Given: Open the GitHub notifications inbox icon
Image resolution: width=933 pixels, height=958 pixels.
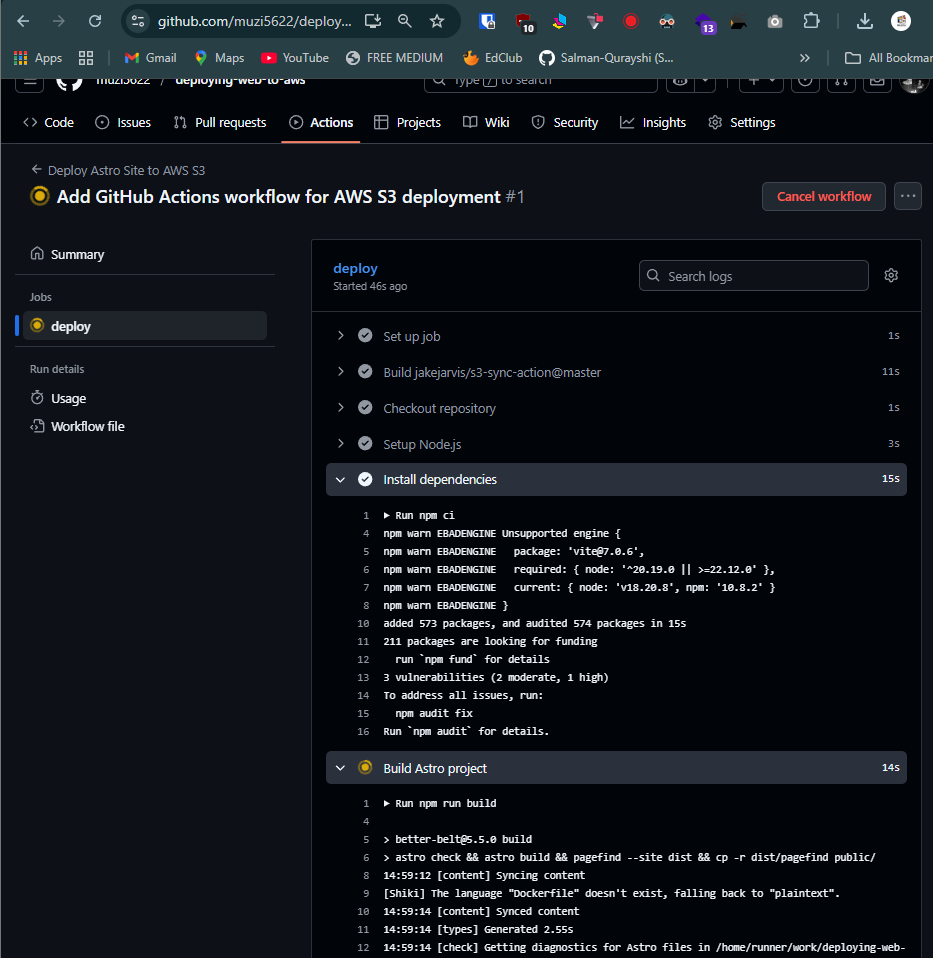Looking at the screenshot, I should 876,82.
